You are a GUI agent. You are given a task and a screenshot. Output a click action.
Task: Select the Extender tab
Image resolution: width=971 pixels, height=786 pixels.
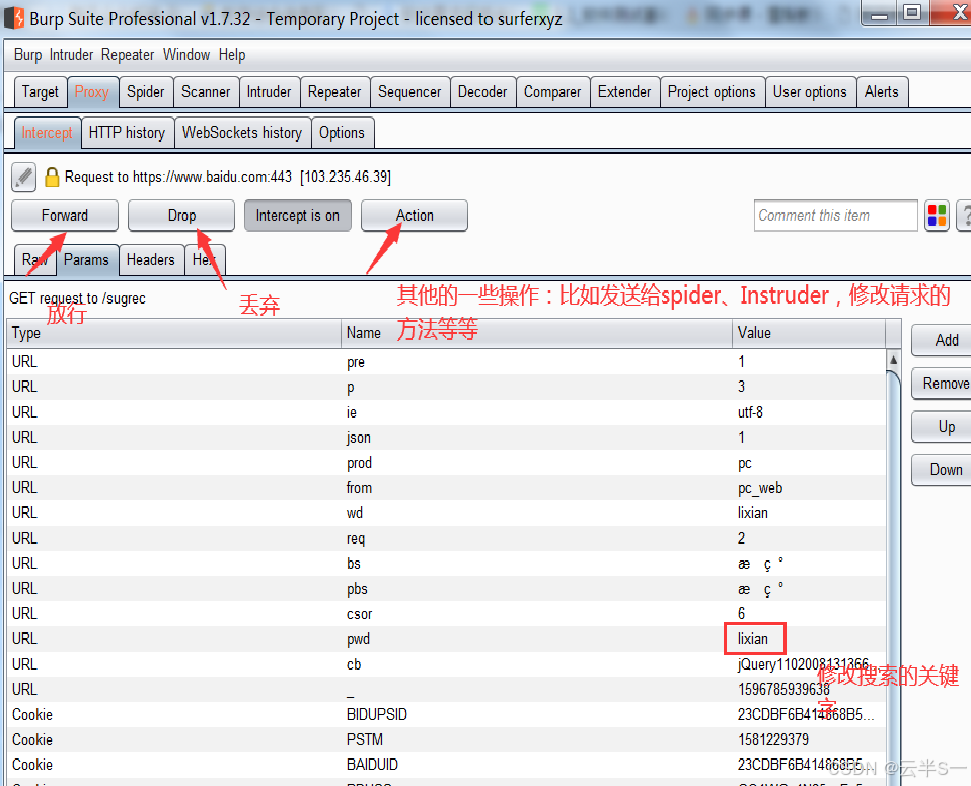tap(624, 92)
